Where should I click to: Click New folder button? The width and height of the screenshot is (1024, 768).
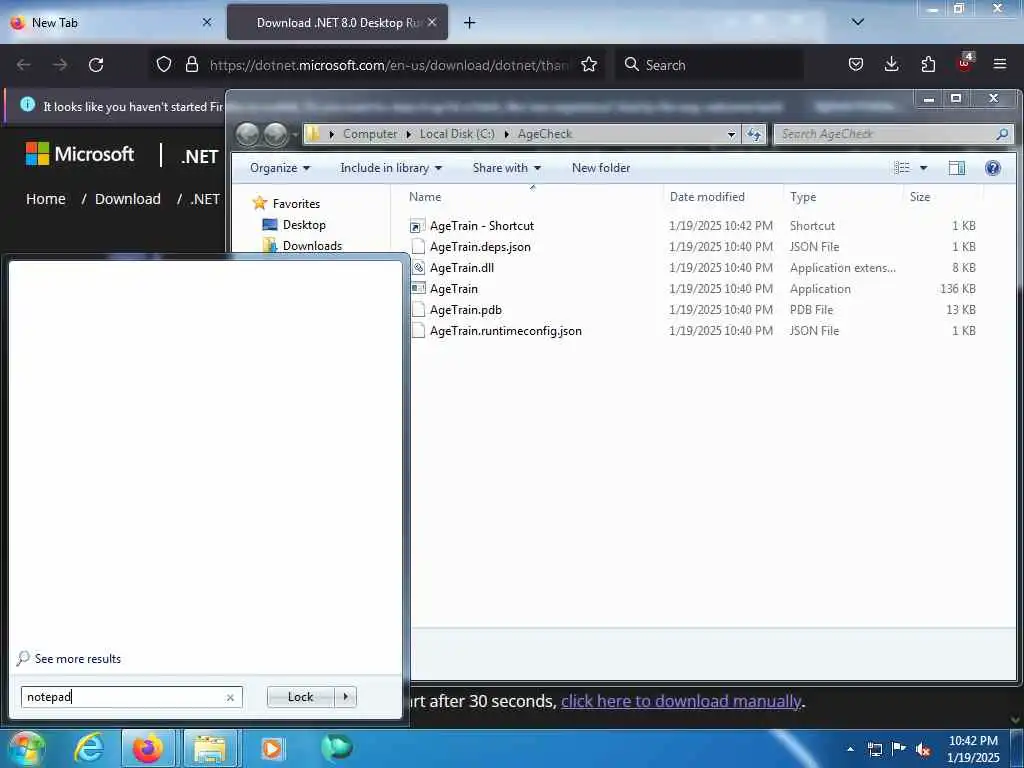(x=601, y=168)
